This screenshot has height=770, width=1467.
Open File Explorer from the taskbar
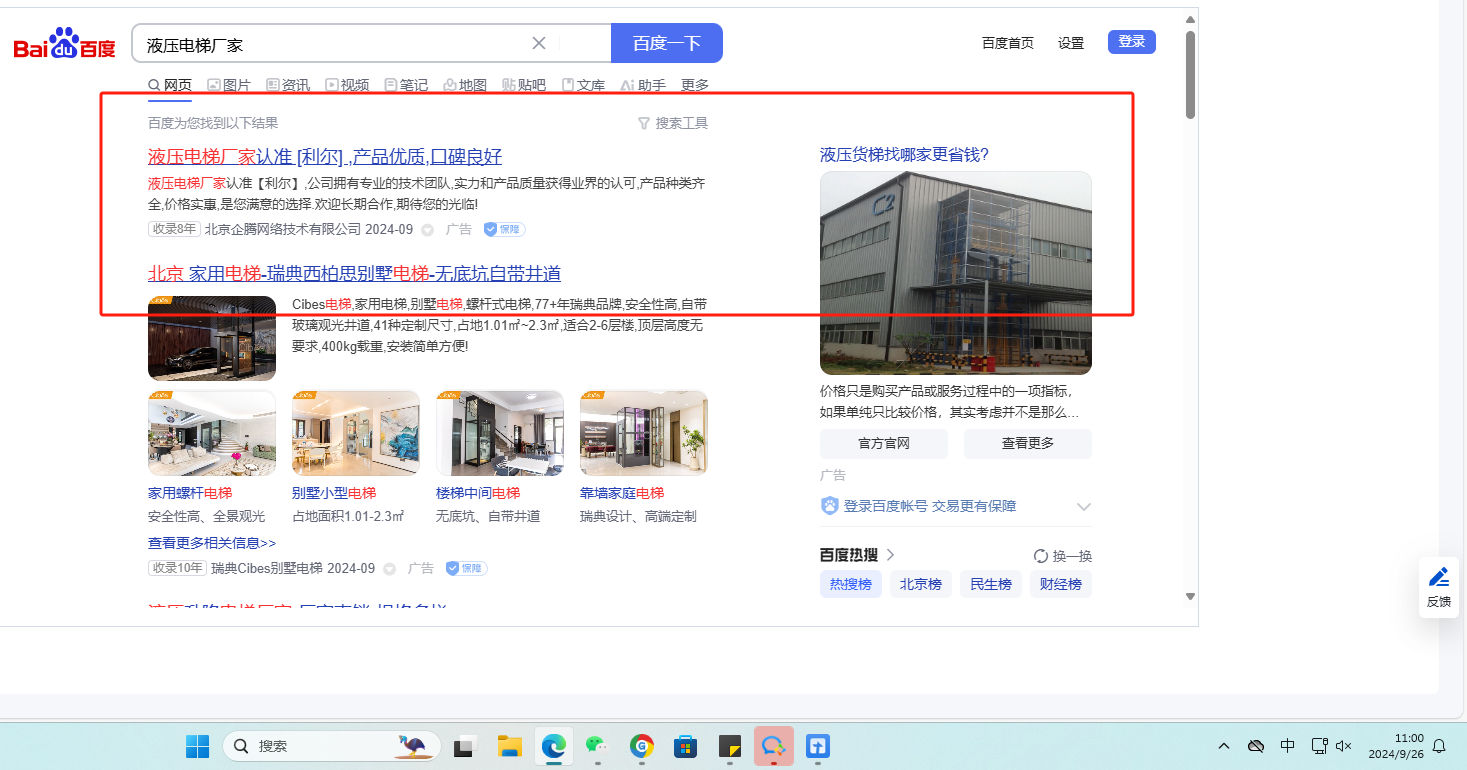[x=510, y=746]
